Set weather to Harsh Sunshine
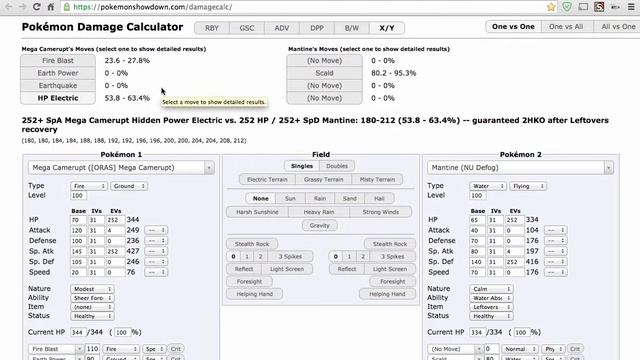 point(257,212)
